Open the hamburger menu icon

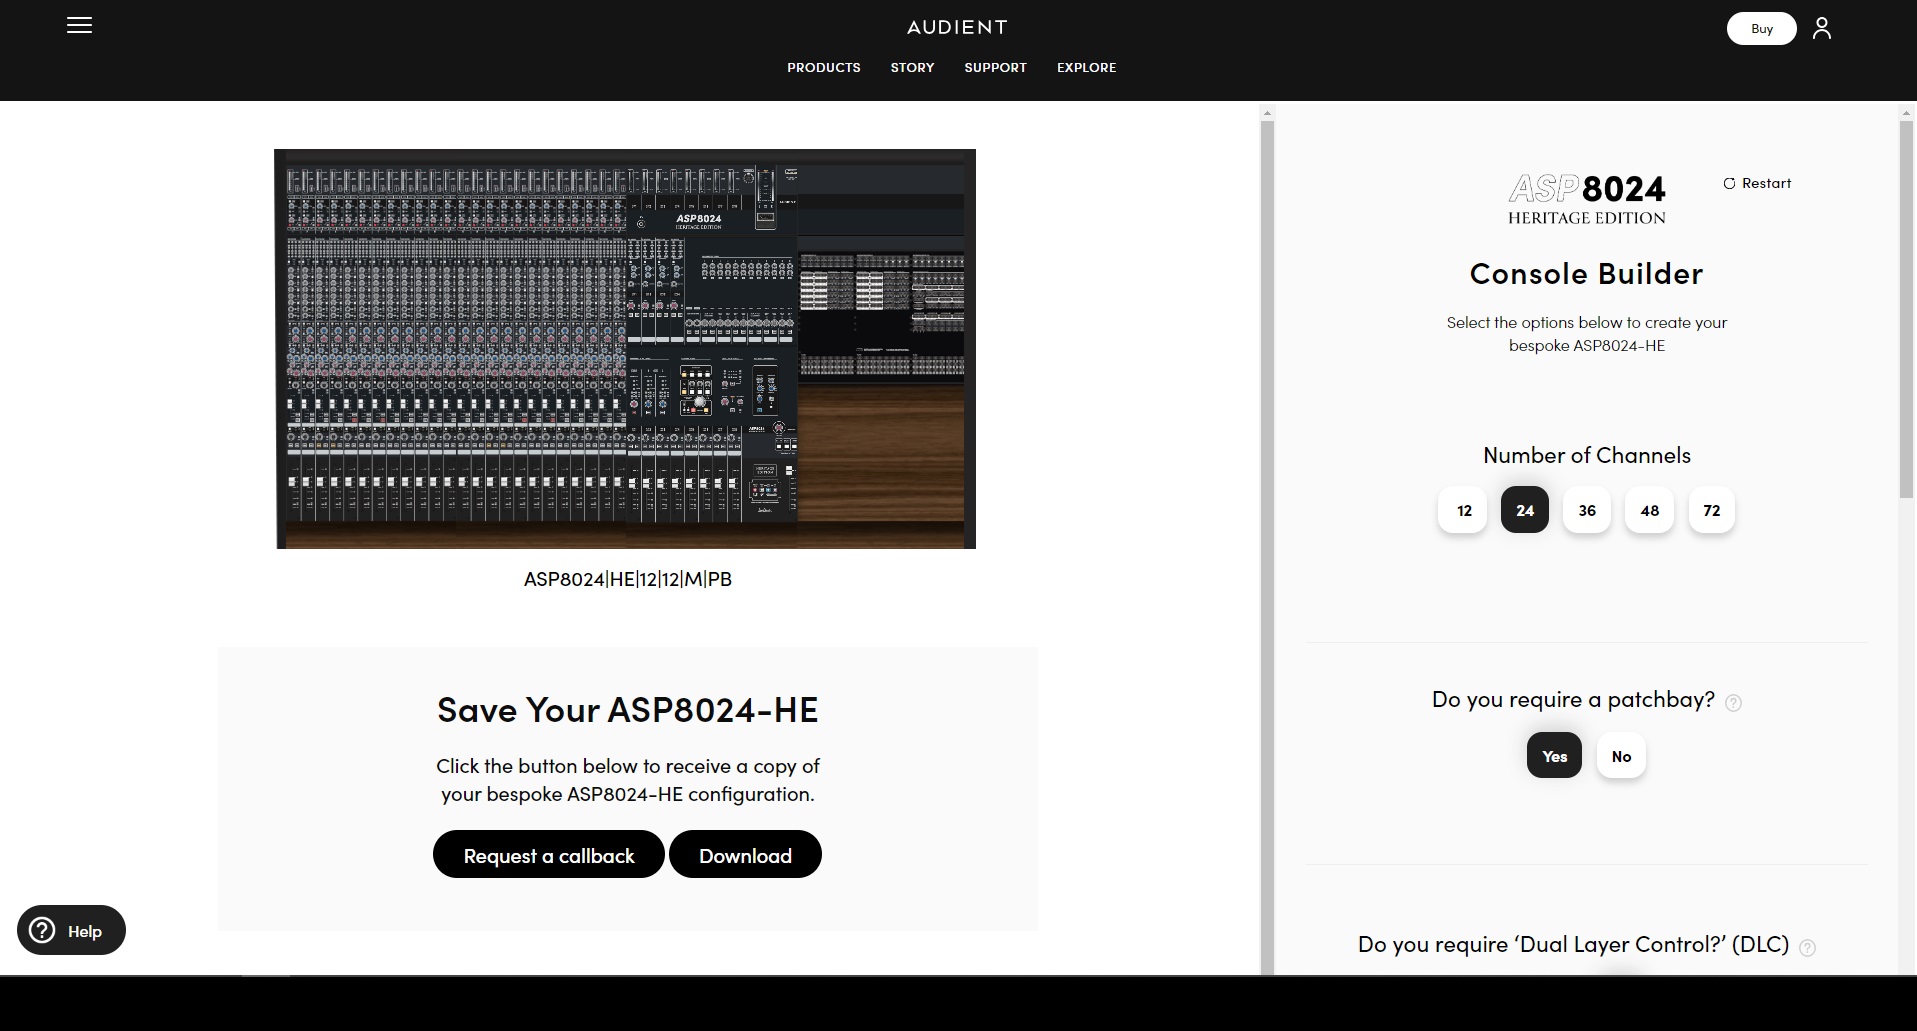tap(79, 26)
